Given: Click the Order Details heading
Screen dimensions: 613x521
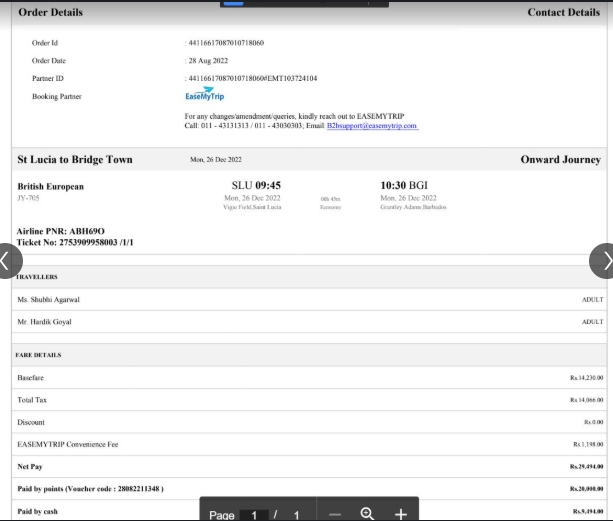Looking at the screenshot, I should point(50,13).
